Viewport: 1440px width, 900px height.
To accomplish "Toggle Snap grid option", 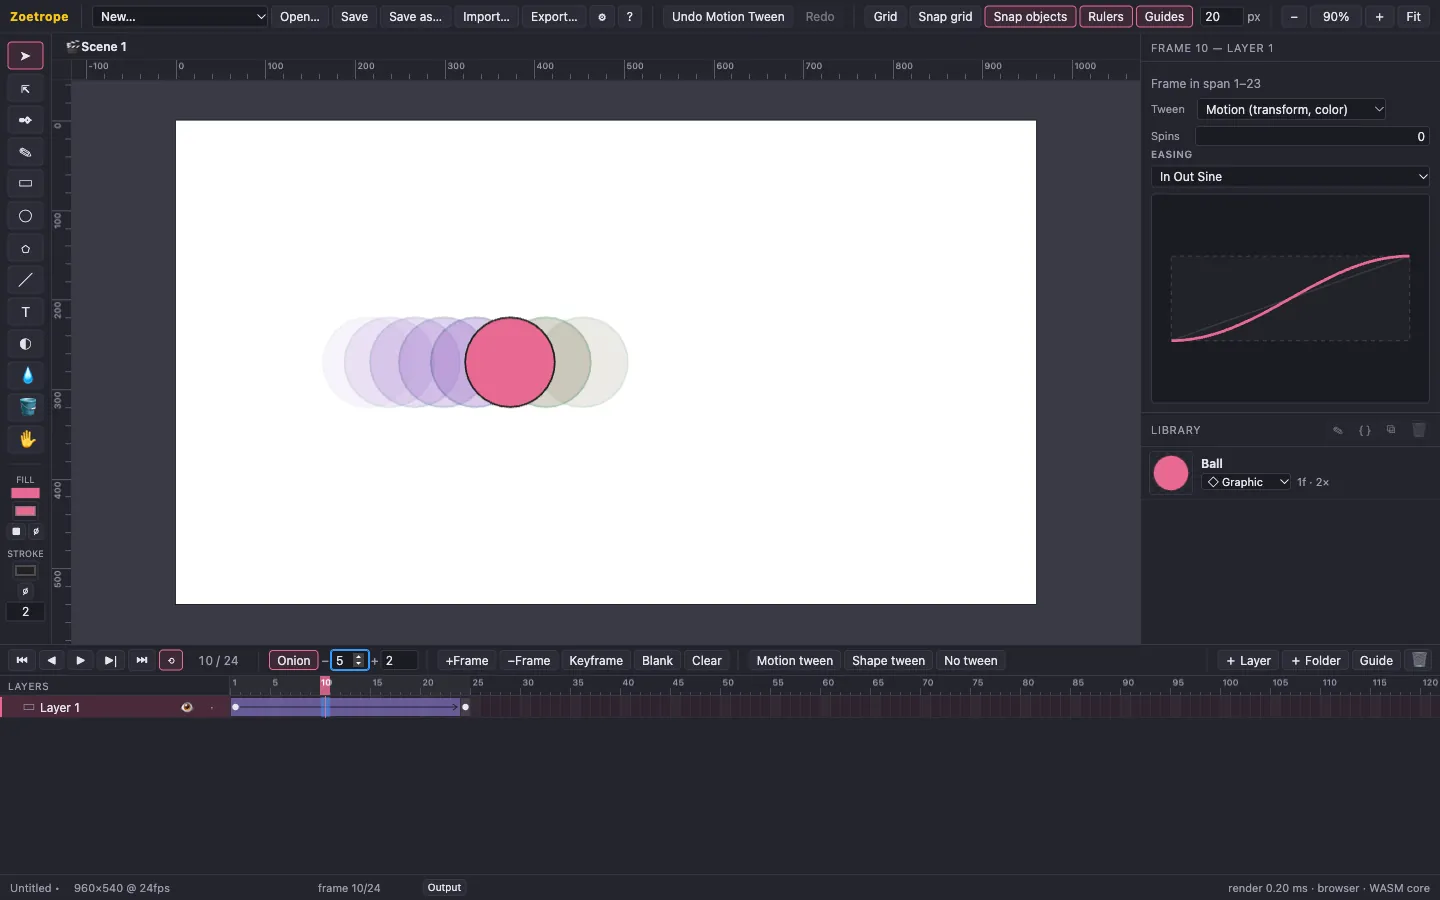I will [945, 17].
